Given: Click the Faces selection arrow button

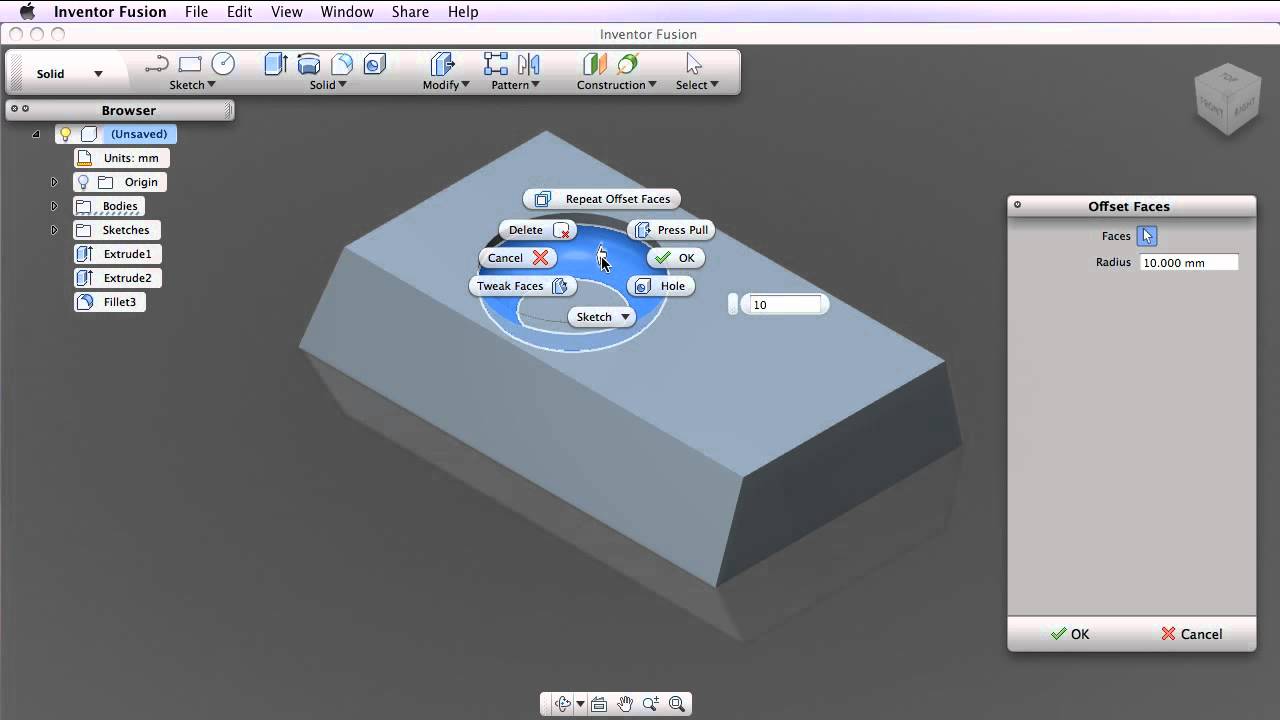Looking at the screenshot, I should pos(1147,236).
